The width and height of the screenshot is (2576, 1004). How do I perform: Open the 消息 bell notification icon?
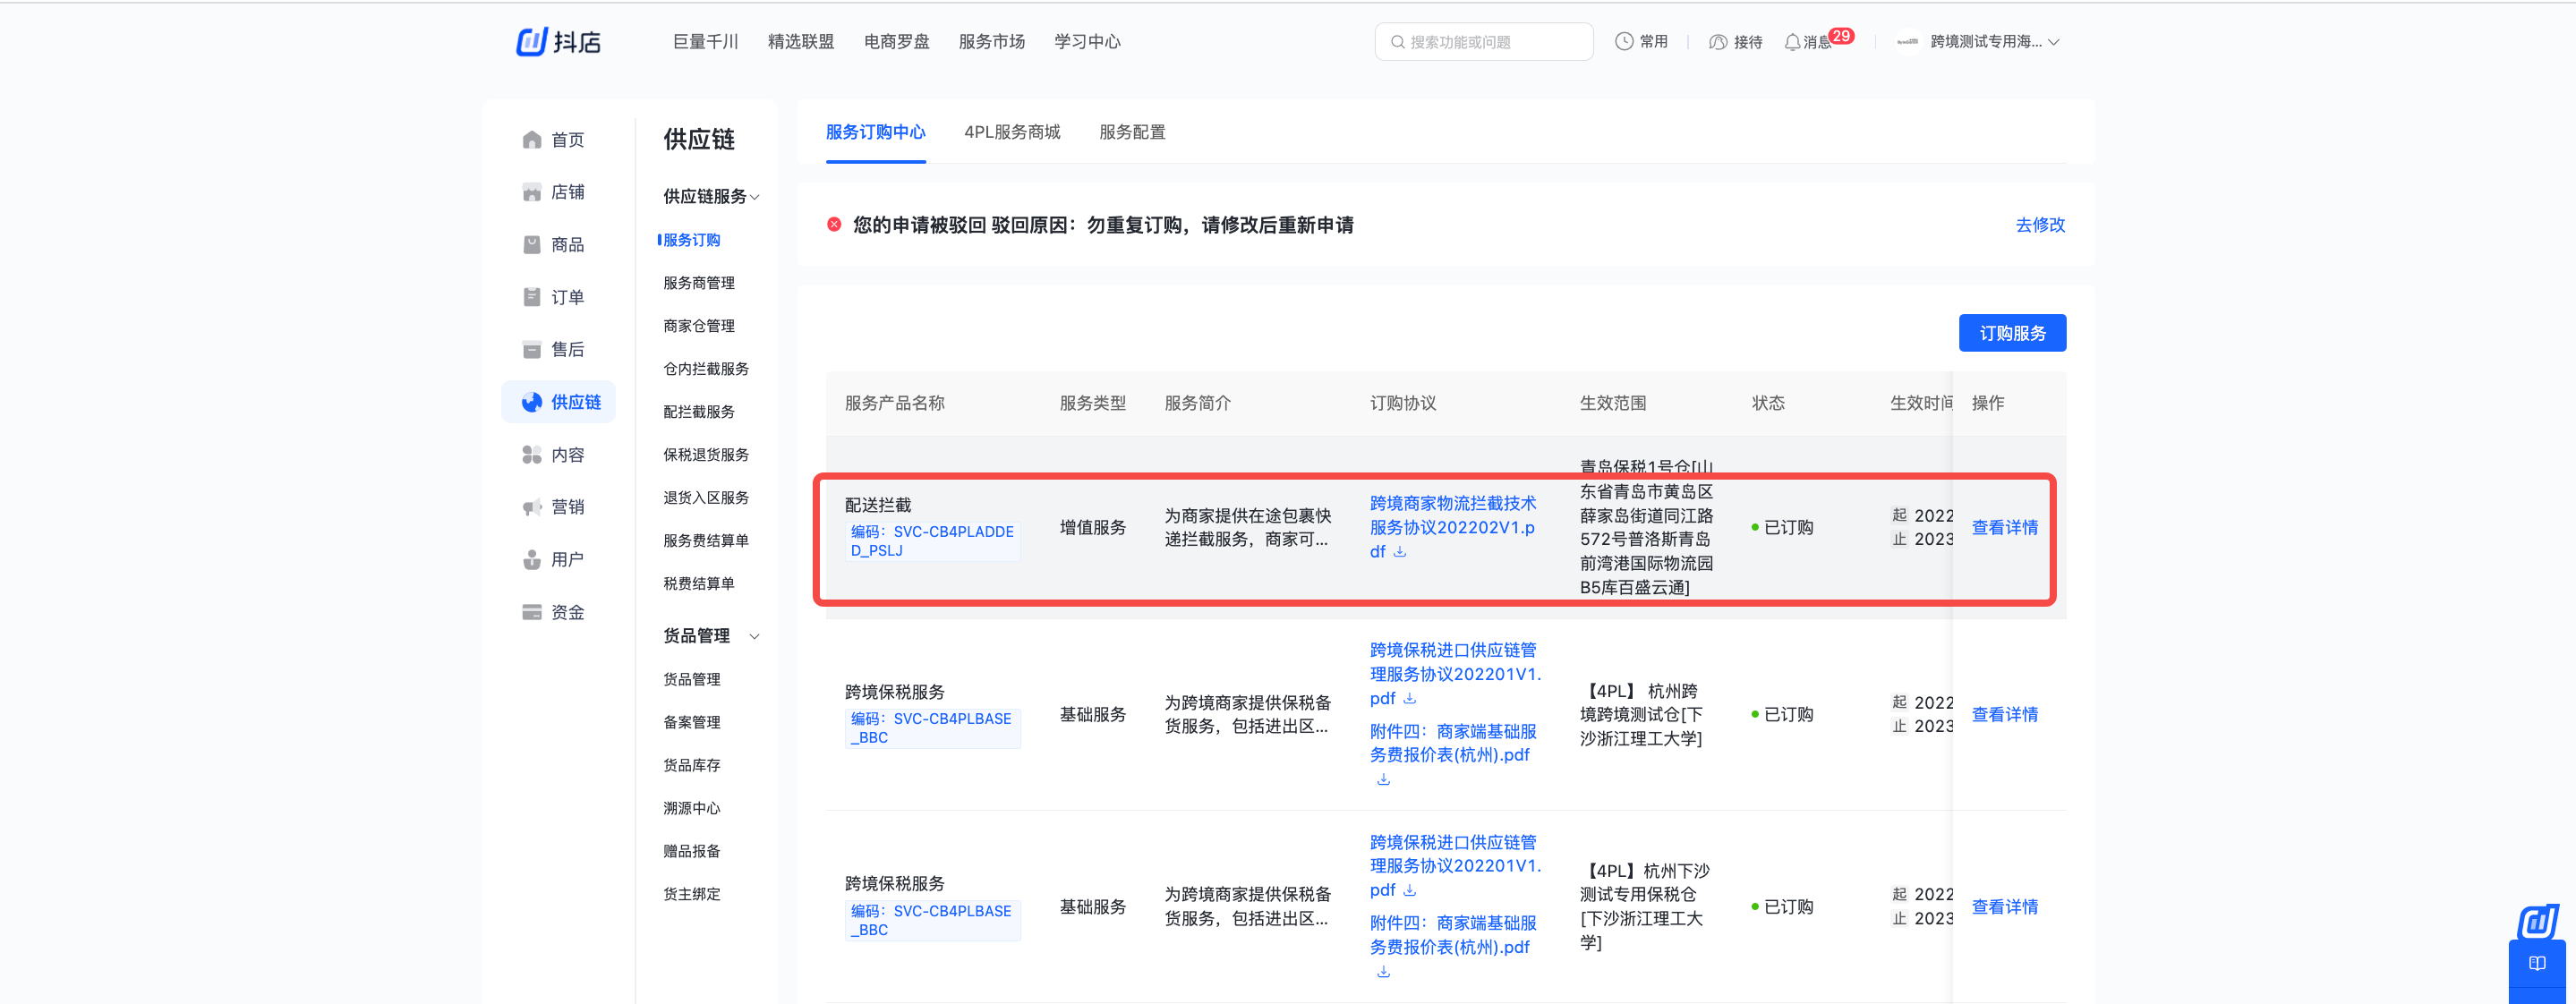click(x=1792, y=42)
